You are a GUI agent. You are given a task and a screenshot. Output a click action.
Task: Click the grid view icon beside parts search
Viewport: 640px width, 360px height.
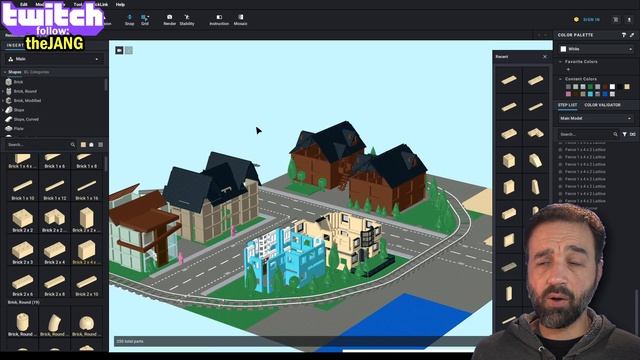100,144
